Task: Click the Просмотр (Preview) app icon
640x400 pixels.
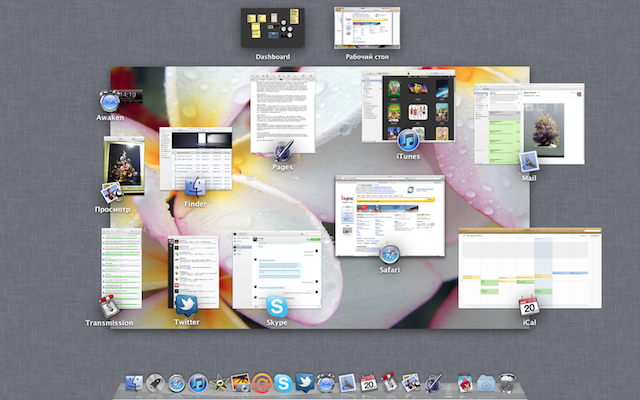Action: tap(111, 190)
